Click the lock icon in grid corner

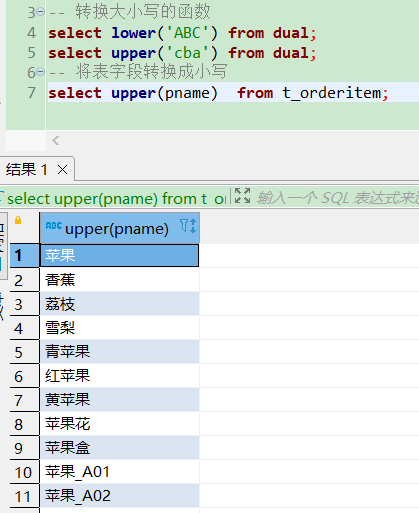point(18,220)
